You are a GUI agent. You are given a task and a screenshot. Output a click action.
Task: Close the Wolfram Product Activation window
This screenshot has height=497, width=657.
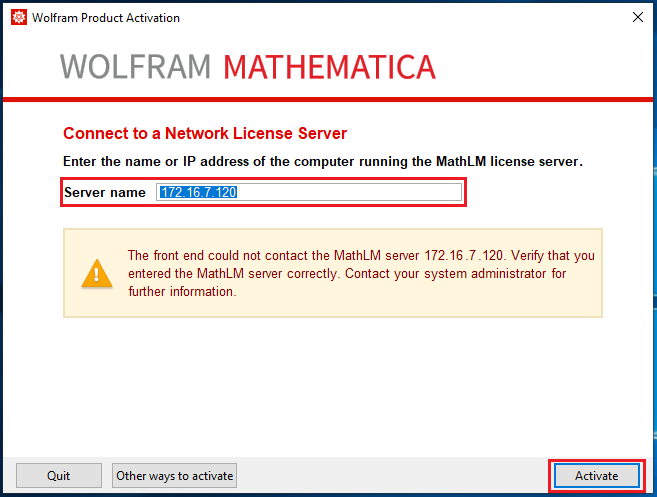(x=637, y=17)
